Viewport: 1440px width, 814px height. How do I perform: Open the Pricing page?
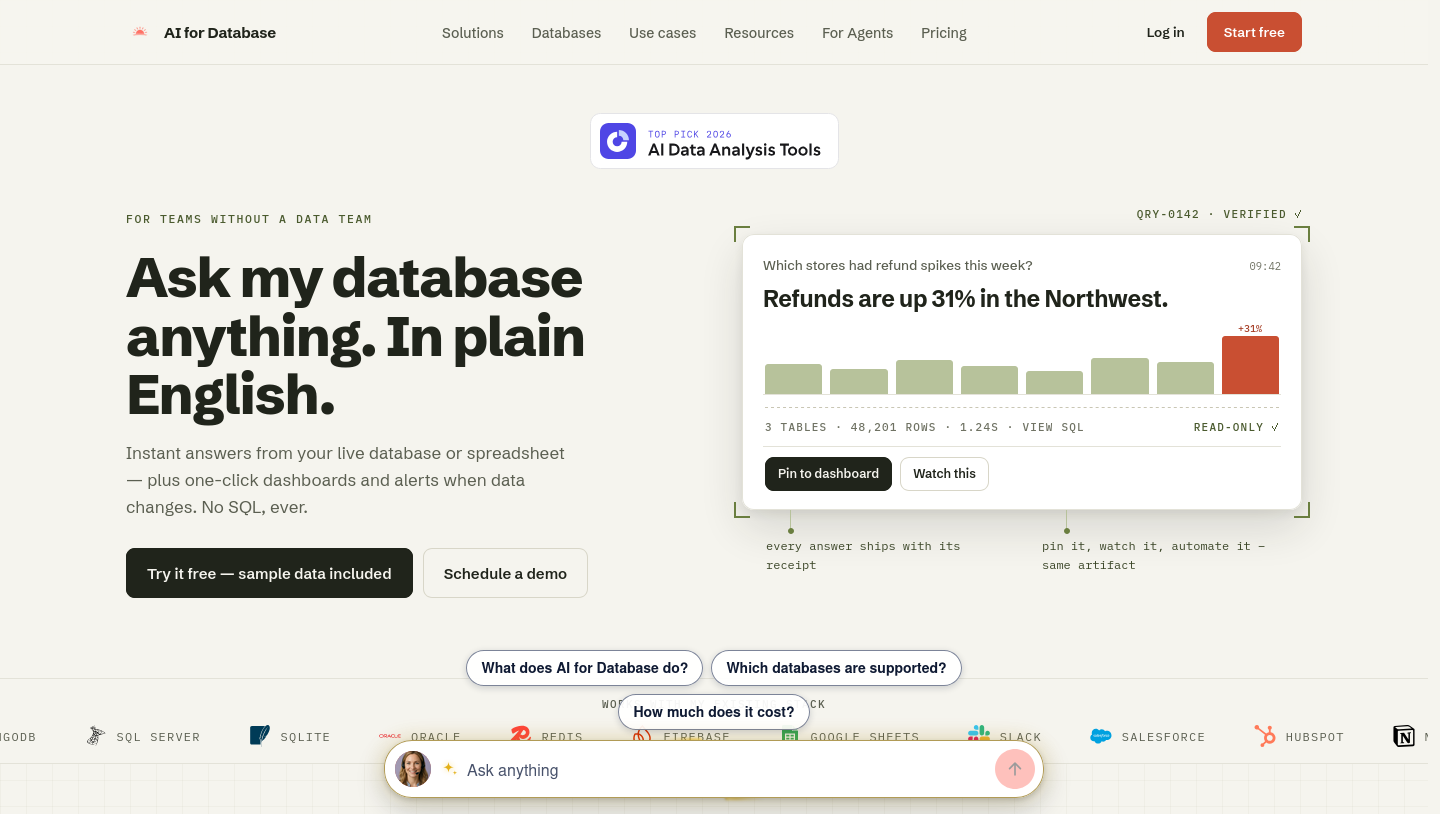point(944,33)
